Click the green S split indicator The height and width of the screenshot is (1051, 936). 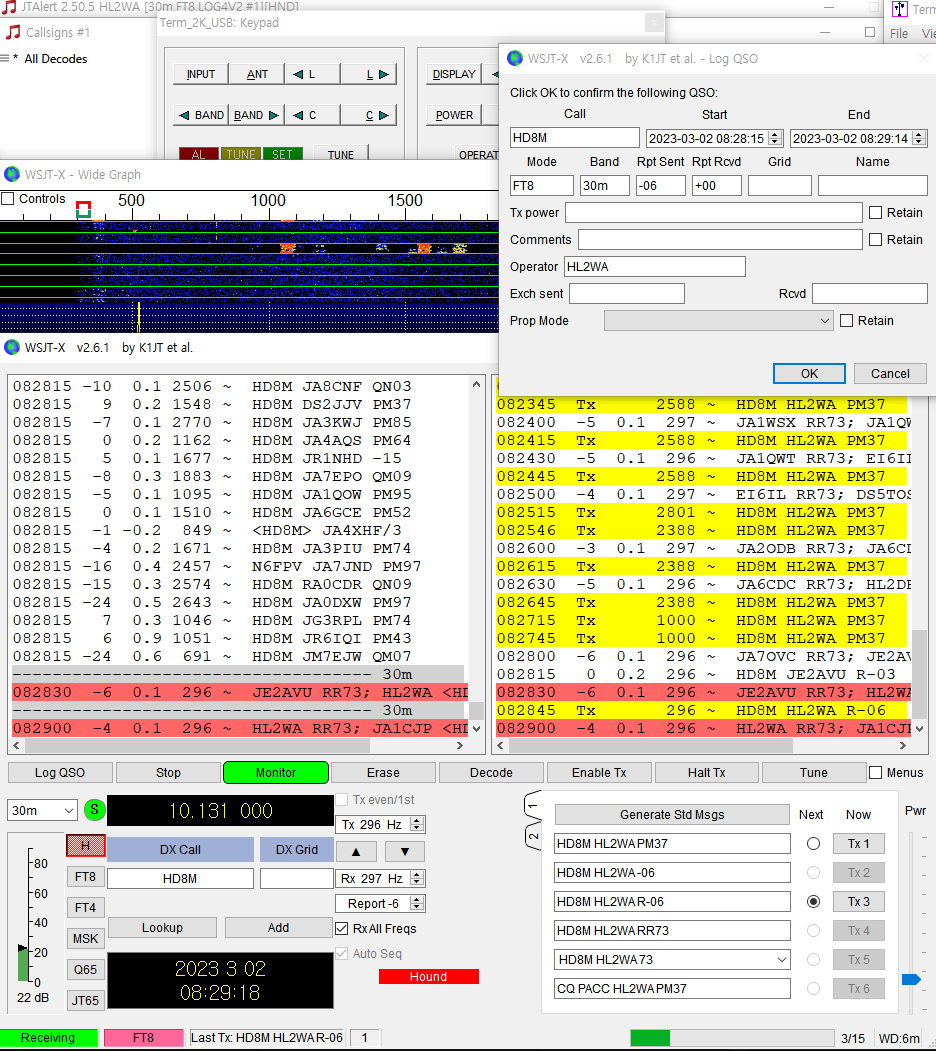tap(94, 810)
